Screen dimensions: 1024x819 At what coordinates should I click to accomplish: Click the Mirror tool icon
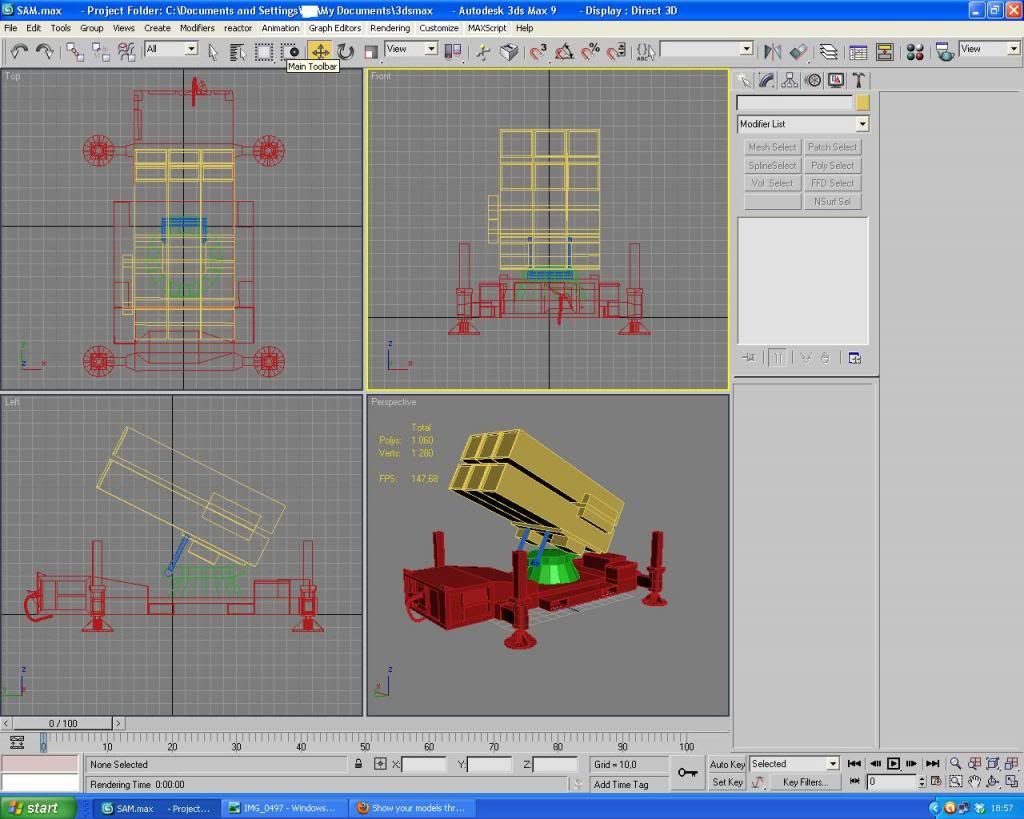click(x=772, y=51)
